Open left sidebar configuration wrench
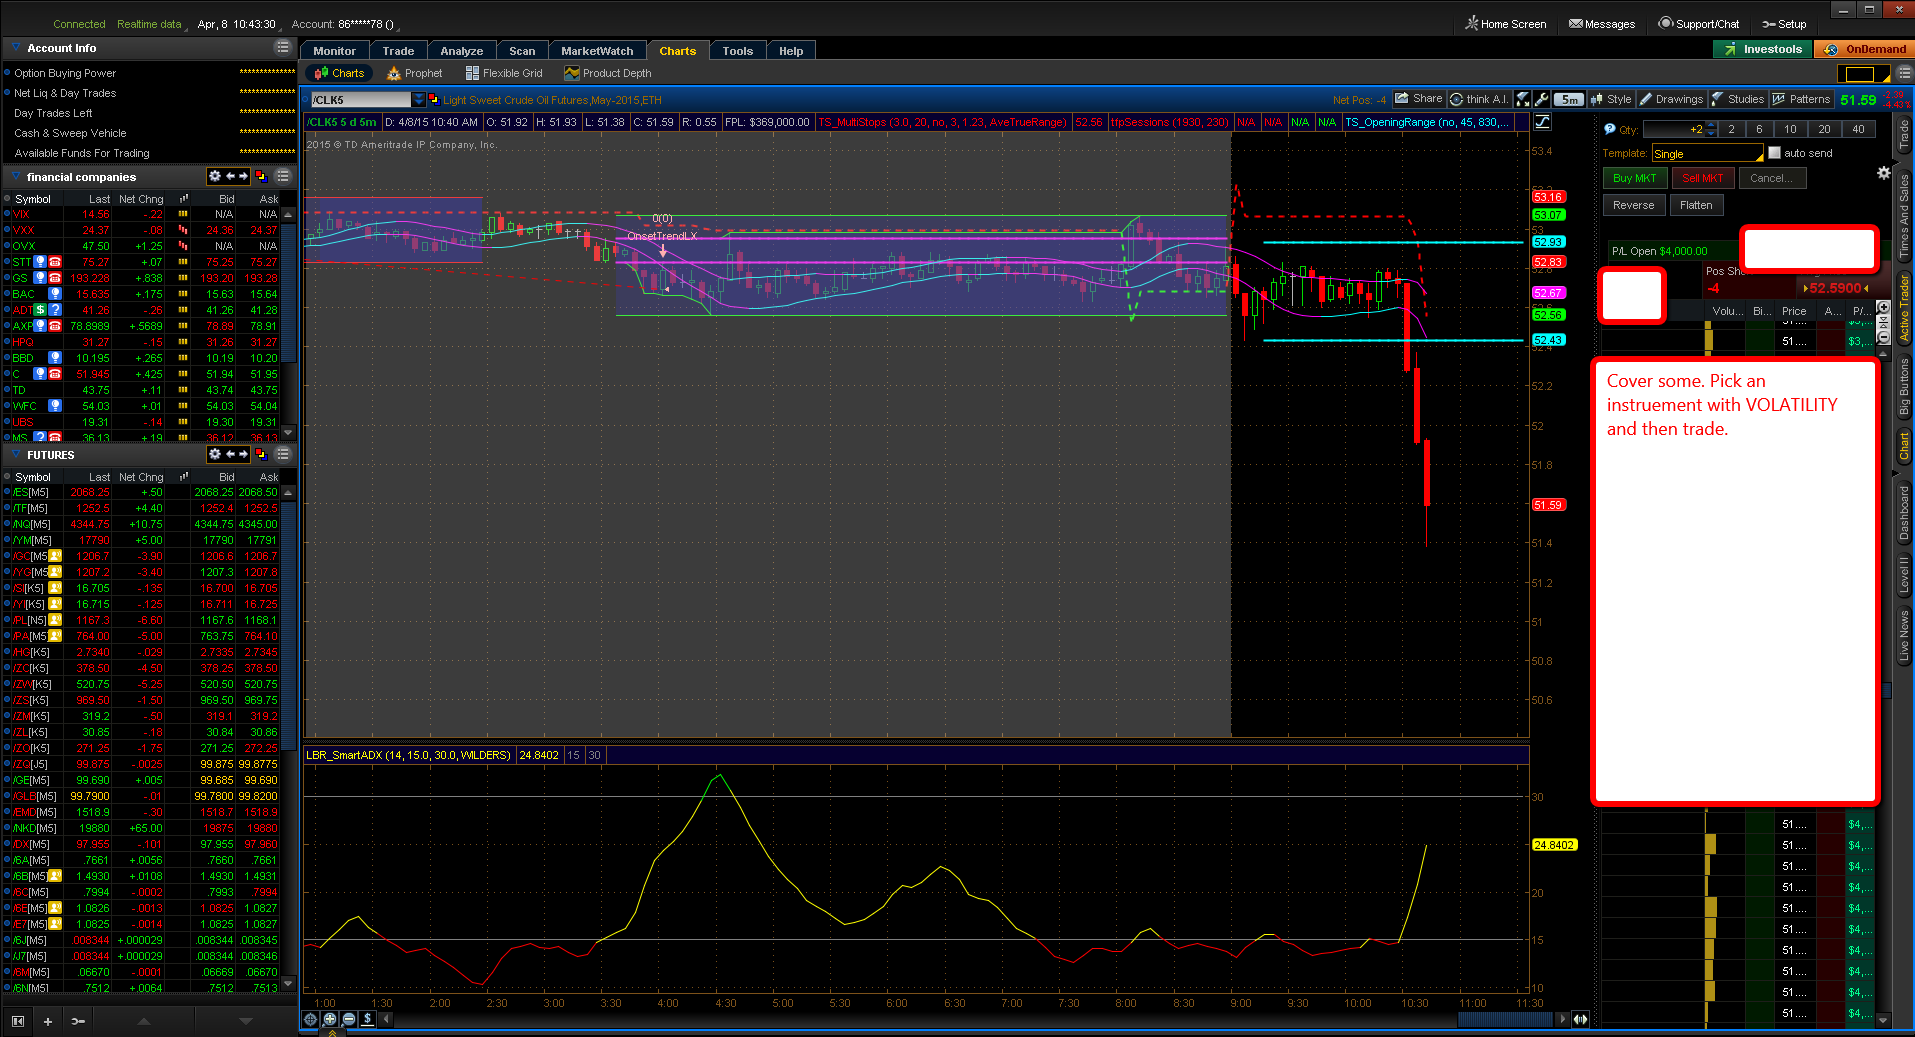Image resolution: width=1915 pixels, height=1037 pixels. tap(78, 1021)
